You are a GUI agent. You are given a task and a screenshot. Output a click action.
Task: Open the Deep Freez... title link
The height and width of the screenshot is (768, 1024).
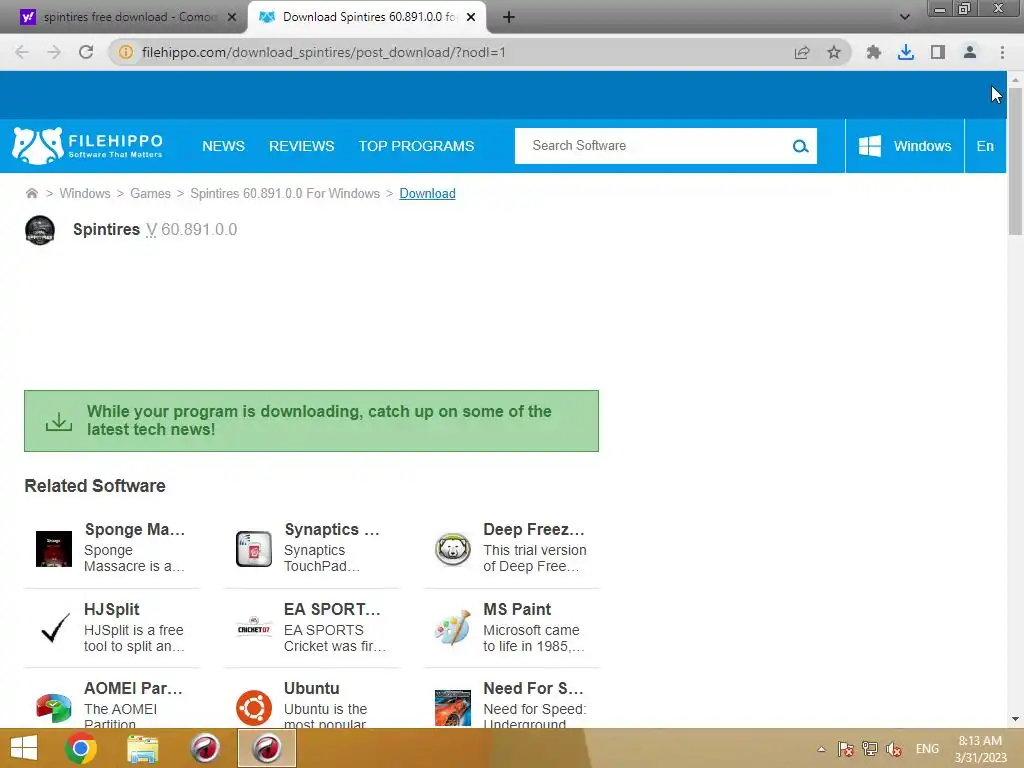pos(534,530)
